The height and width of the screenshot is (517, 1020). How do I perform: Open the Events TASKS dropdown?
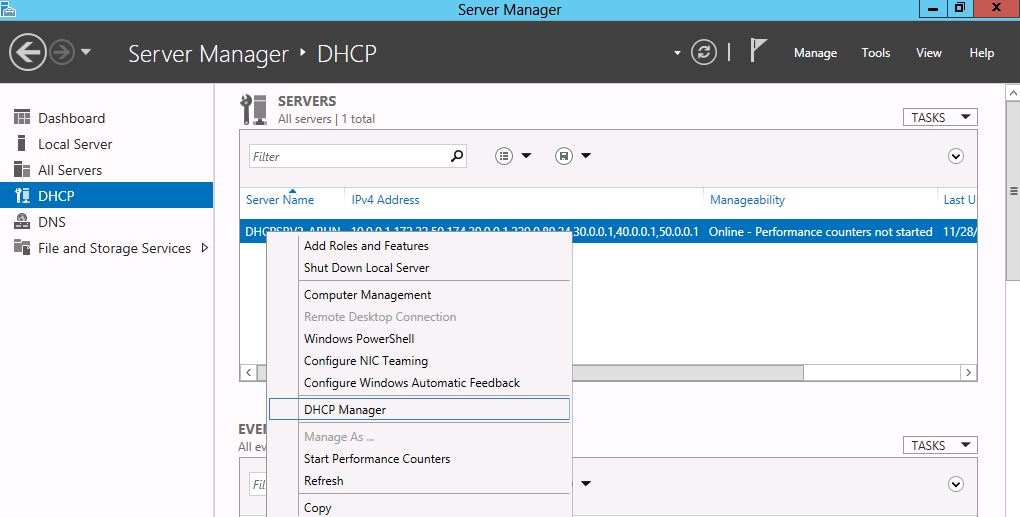940,445
